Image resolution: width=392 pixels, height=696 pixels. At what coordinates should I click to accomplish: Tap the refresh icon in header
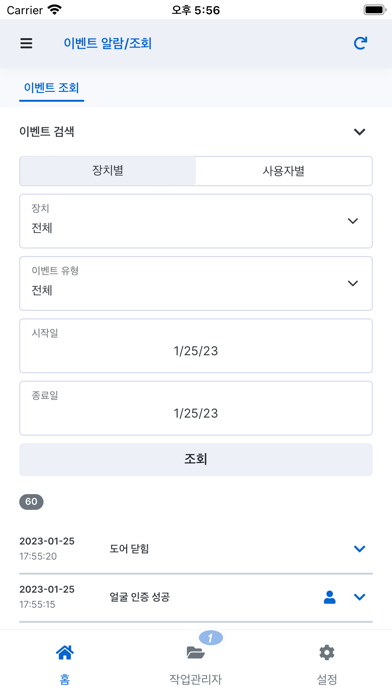coord(360,43)
